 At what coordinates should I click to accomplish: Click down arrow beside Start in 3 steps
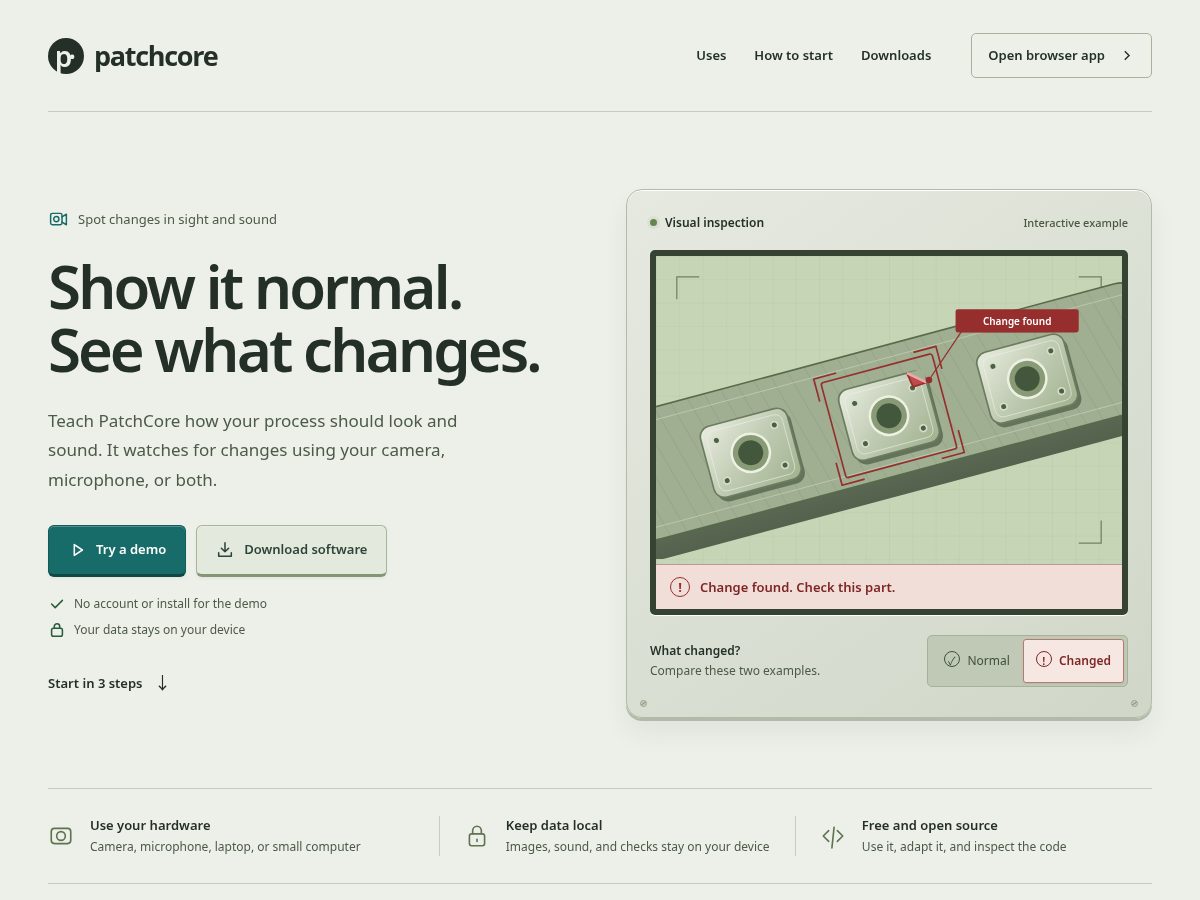point(162,683)
